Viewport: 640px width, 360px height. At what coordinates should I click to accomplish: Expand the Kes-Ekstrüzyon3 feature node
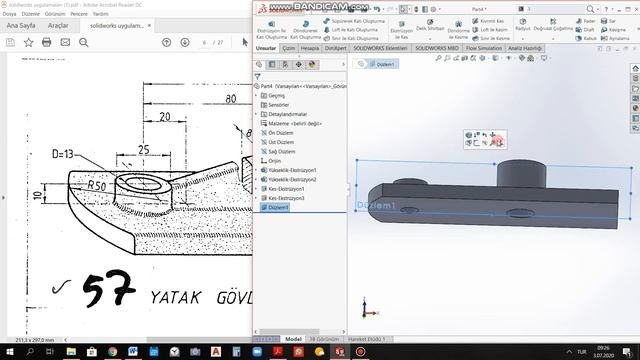tap(257, 198)
